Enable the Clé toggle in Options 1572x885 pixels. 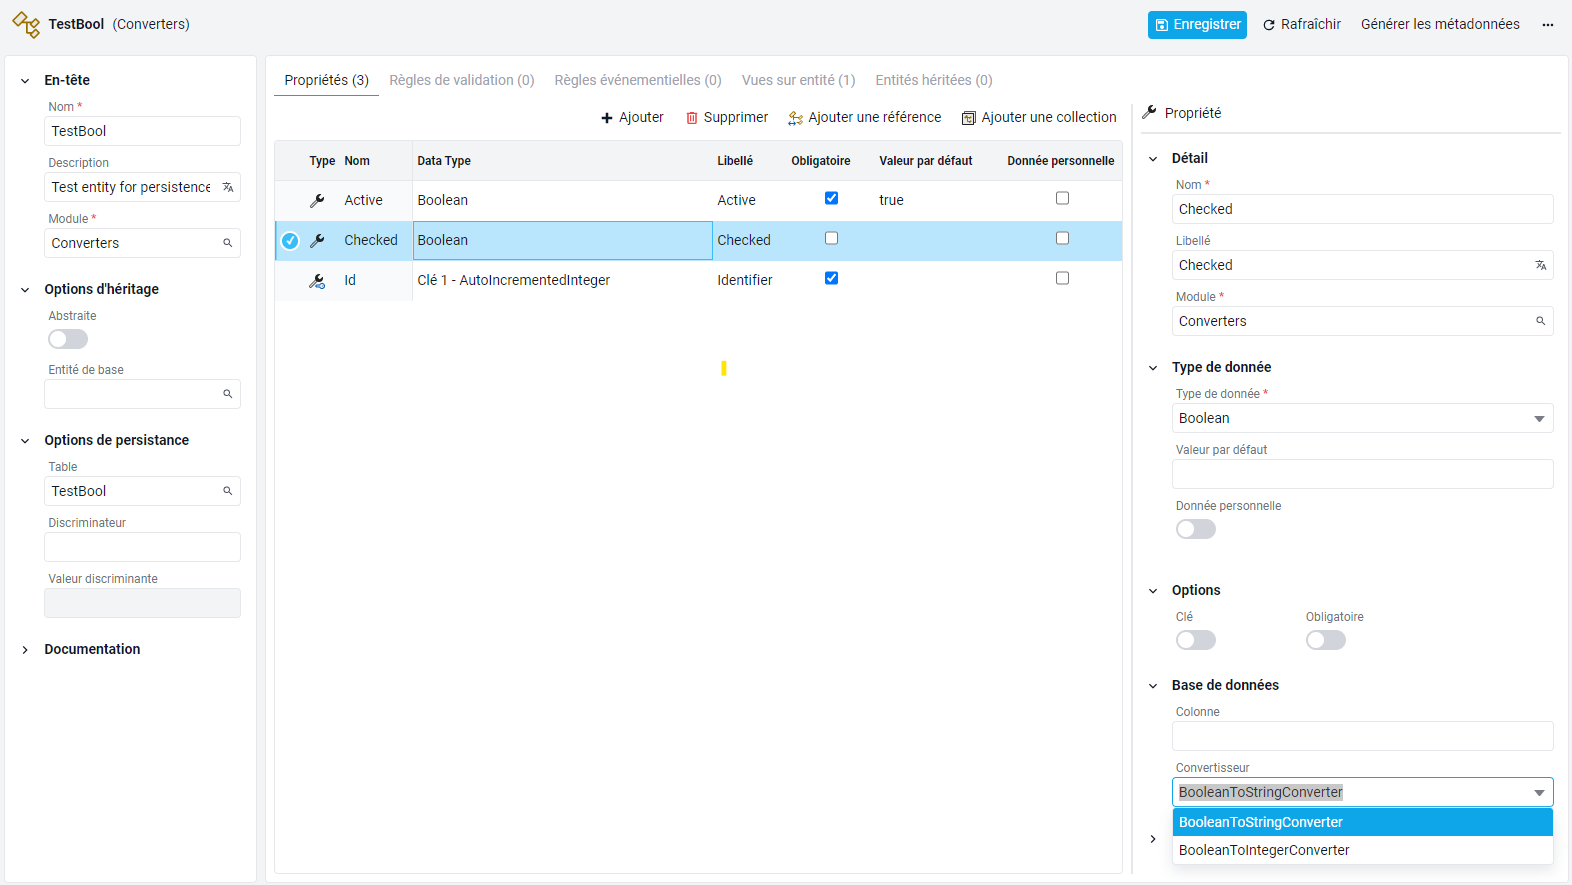[x=1196, y=640]
